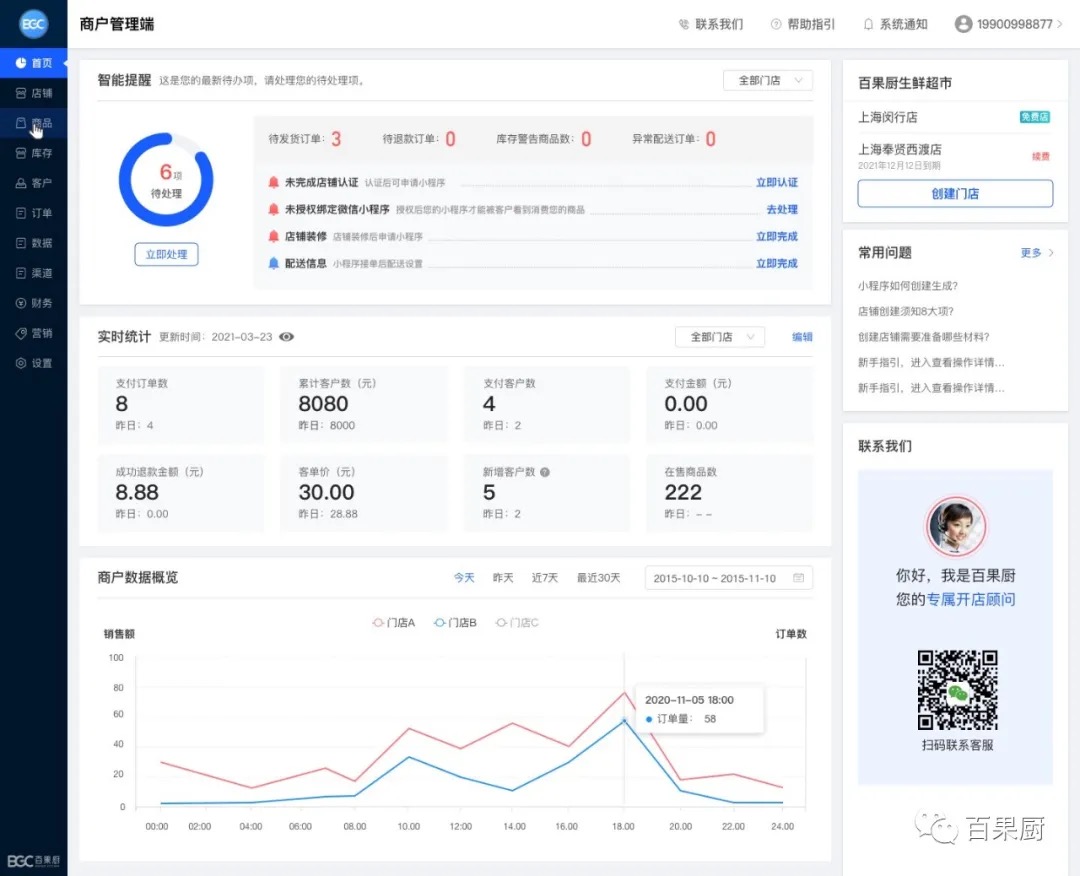
Task: Click the bell icon beside 系统通知
Action: pos(868,24)
